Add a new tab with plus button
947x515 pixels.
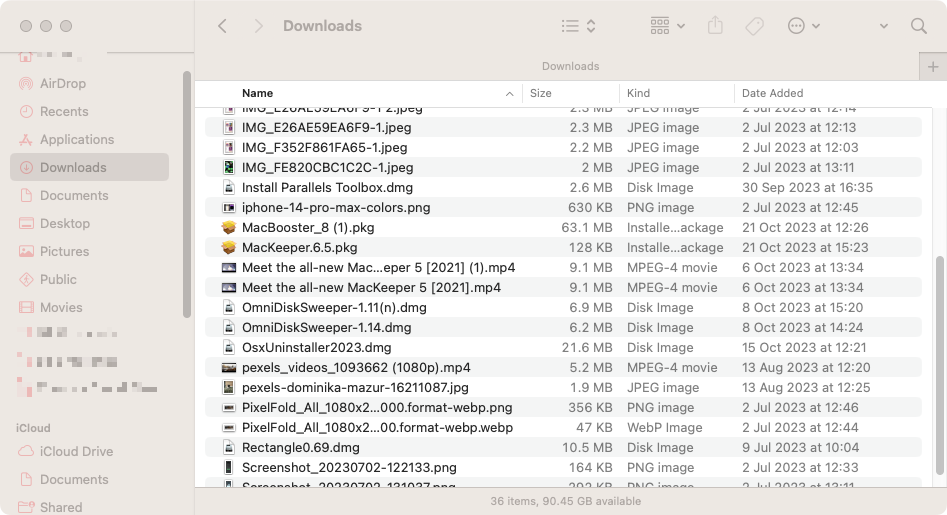(933, 66)
